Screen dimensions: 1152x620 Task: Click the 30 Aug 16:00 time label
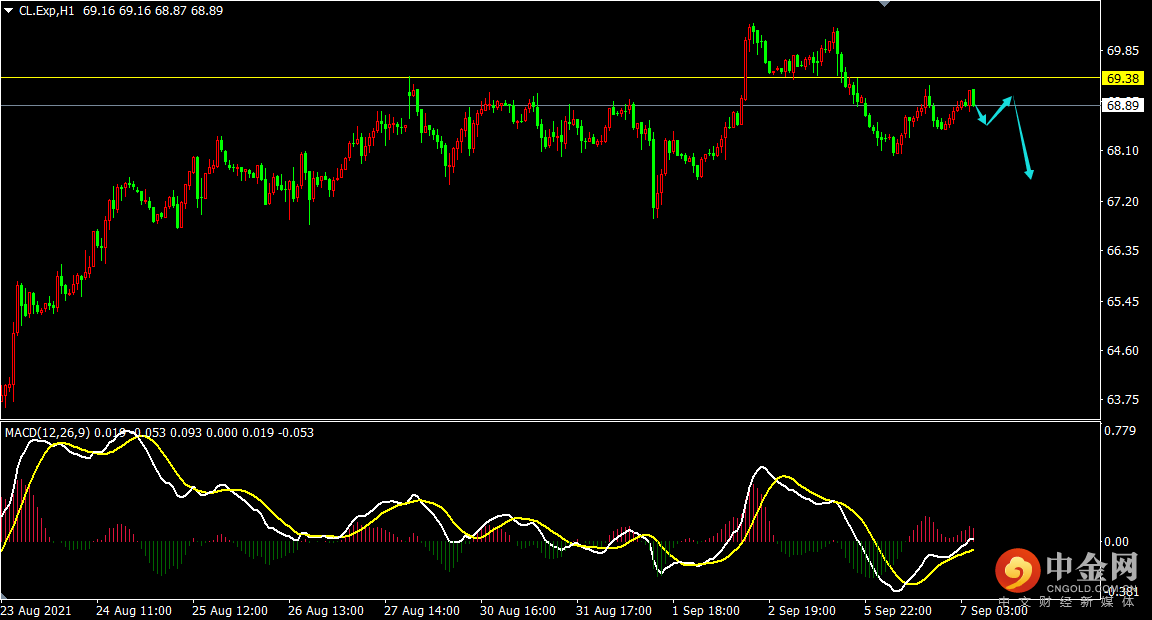[x=518, y=610]
